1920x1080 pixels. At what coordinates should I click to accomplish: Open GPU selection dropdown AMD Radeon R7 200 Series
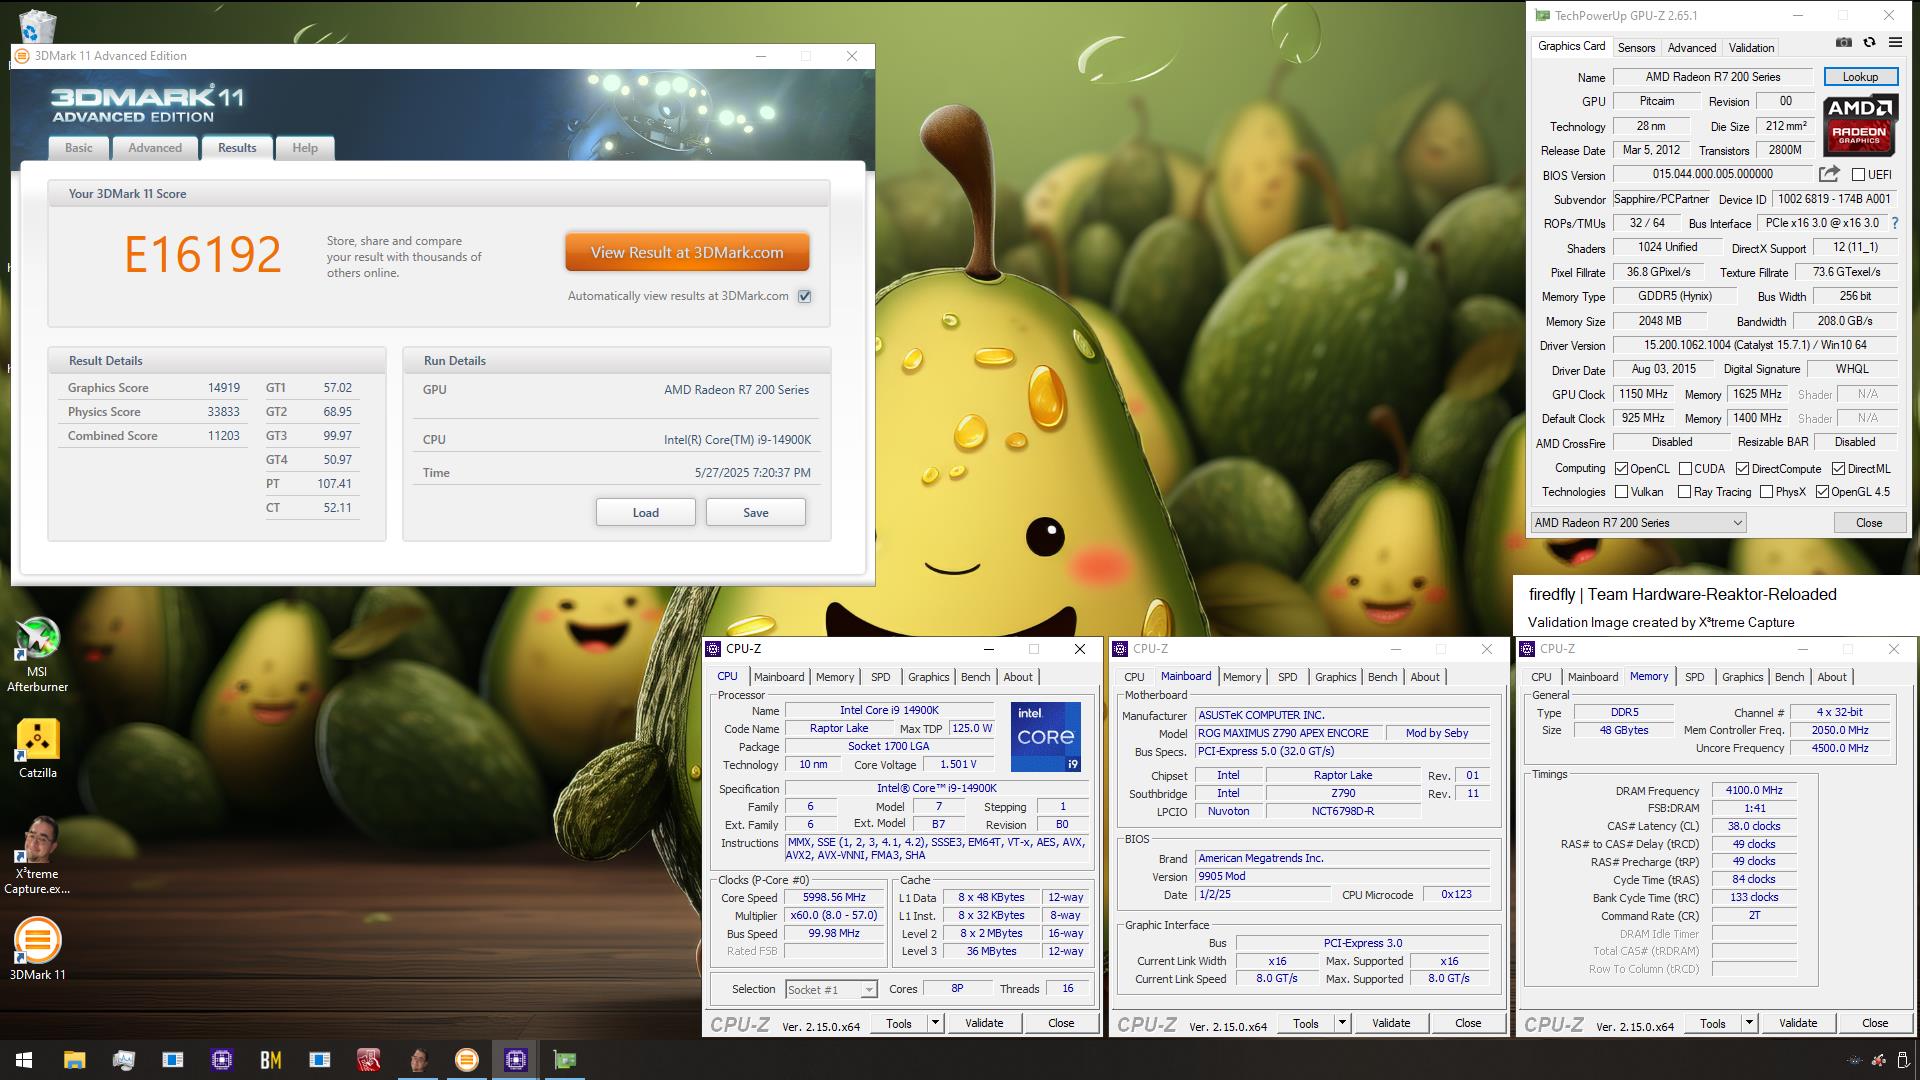coord(1638,523)
